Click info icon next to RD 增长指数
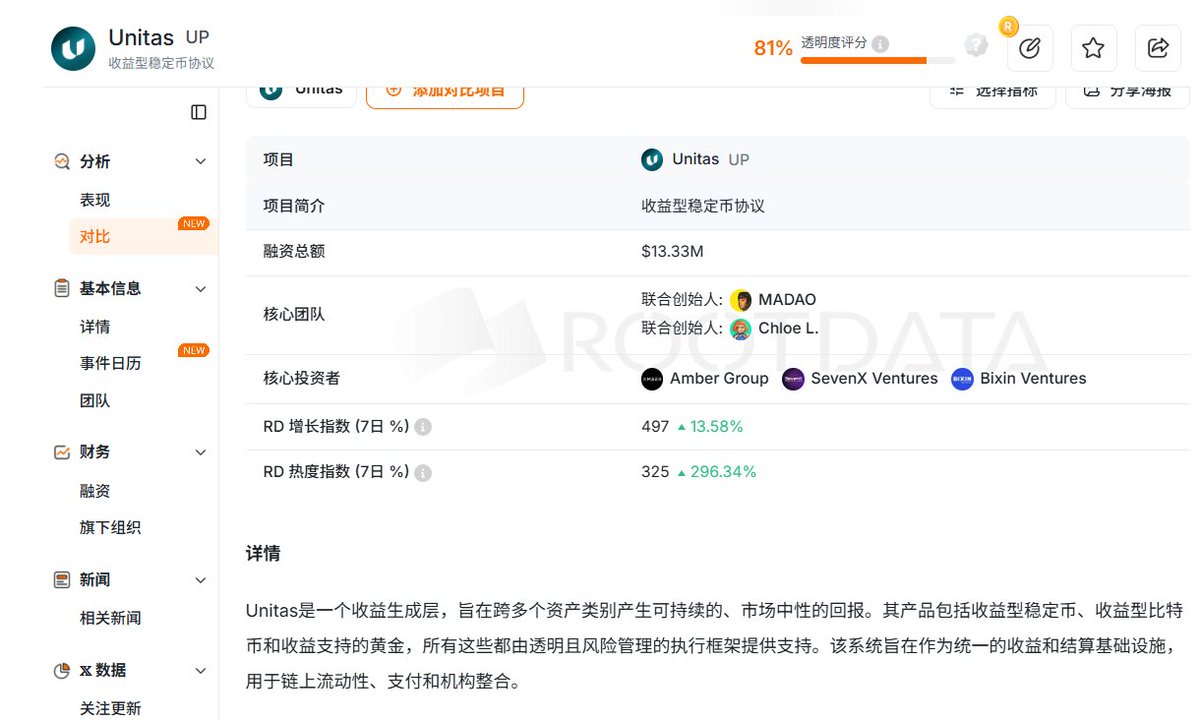The image size is (1200, 721). (423, 427)
